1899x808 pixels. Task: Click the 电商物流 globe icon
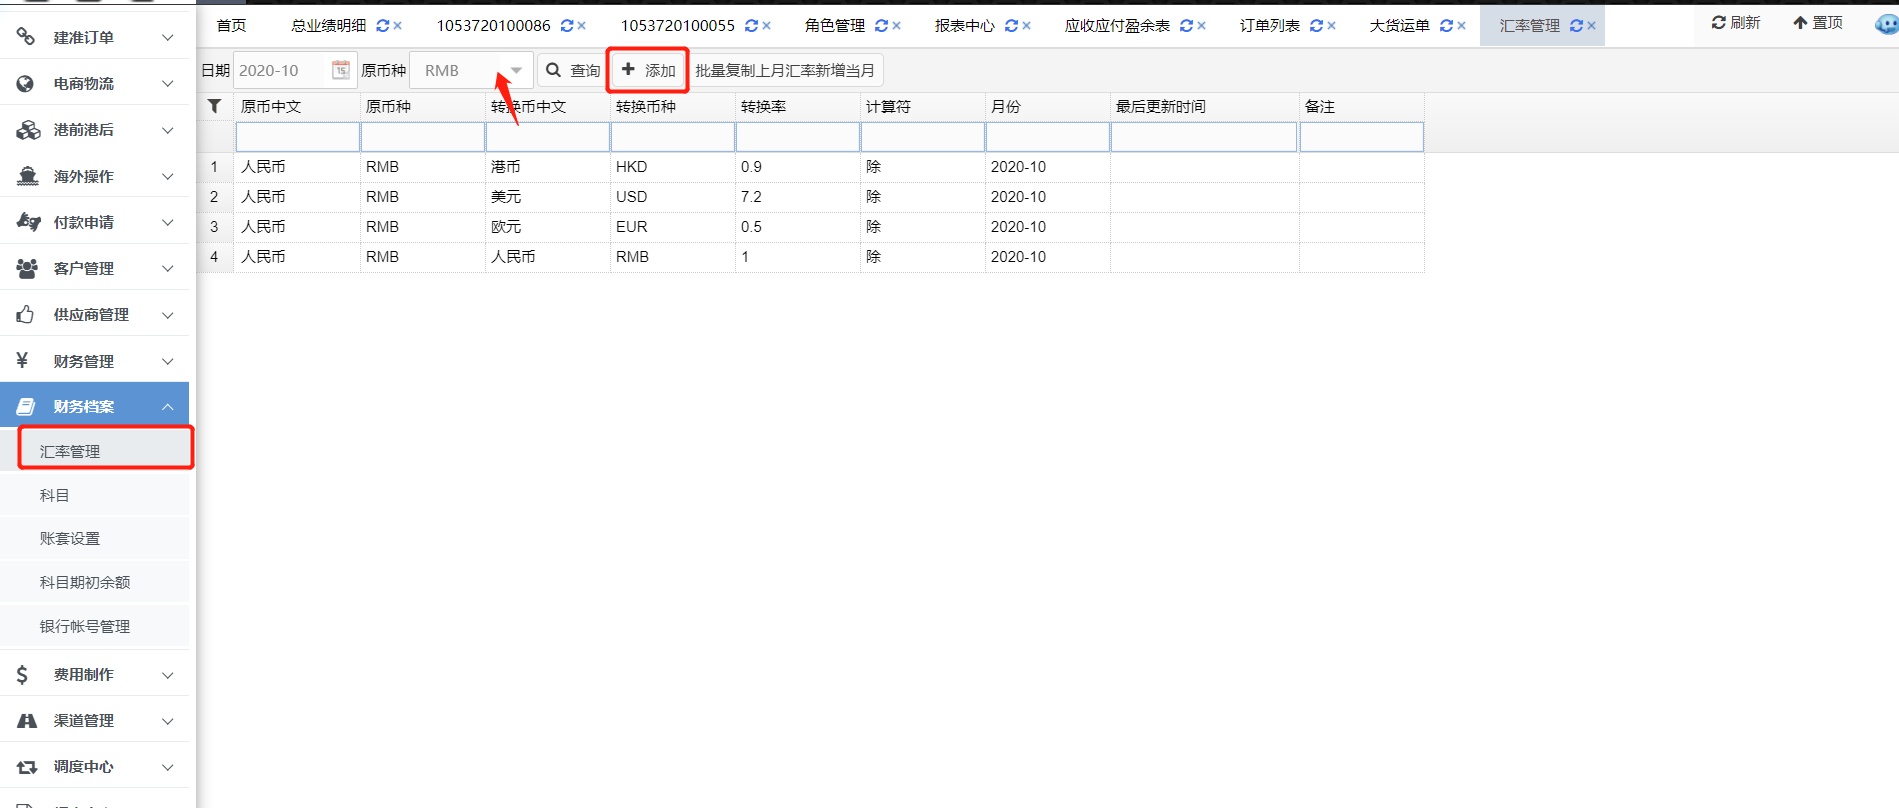26,84
